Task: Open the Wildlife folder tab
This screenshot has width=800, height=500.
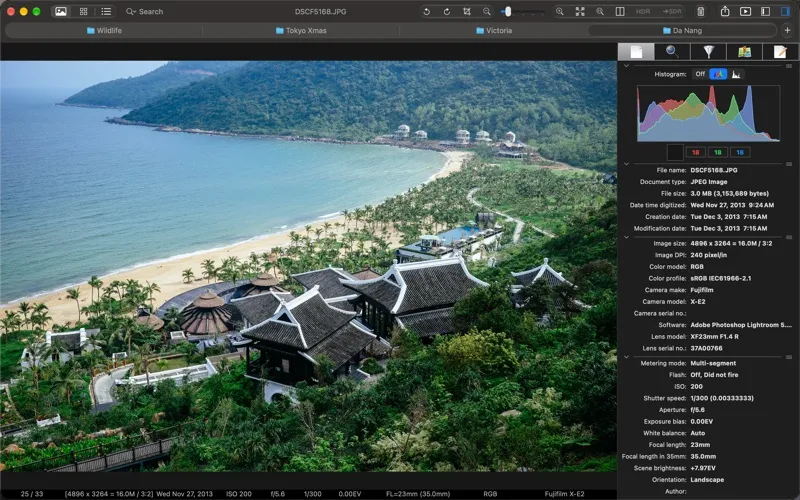Action: pyautogui.click(x=104, y=31)
